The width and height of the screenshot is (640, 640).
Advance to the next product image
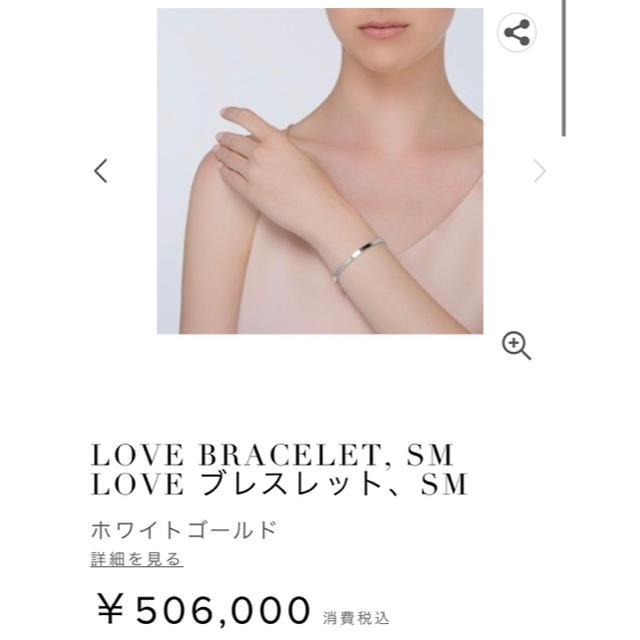coord(540,171)
